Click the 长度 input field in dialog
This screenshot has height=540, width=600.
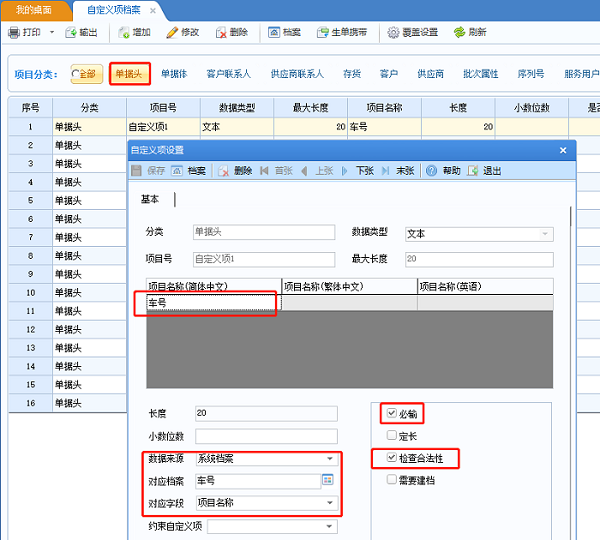pyautogui.click(x=266, y=414)
